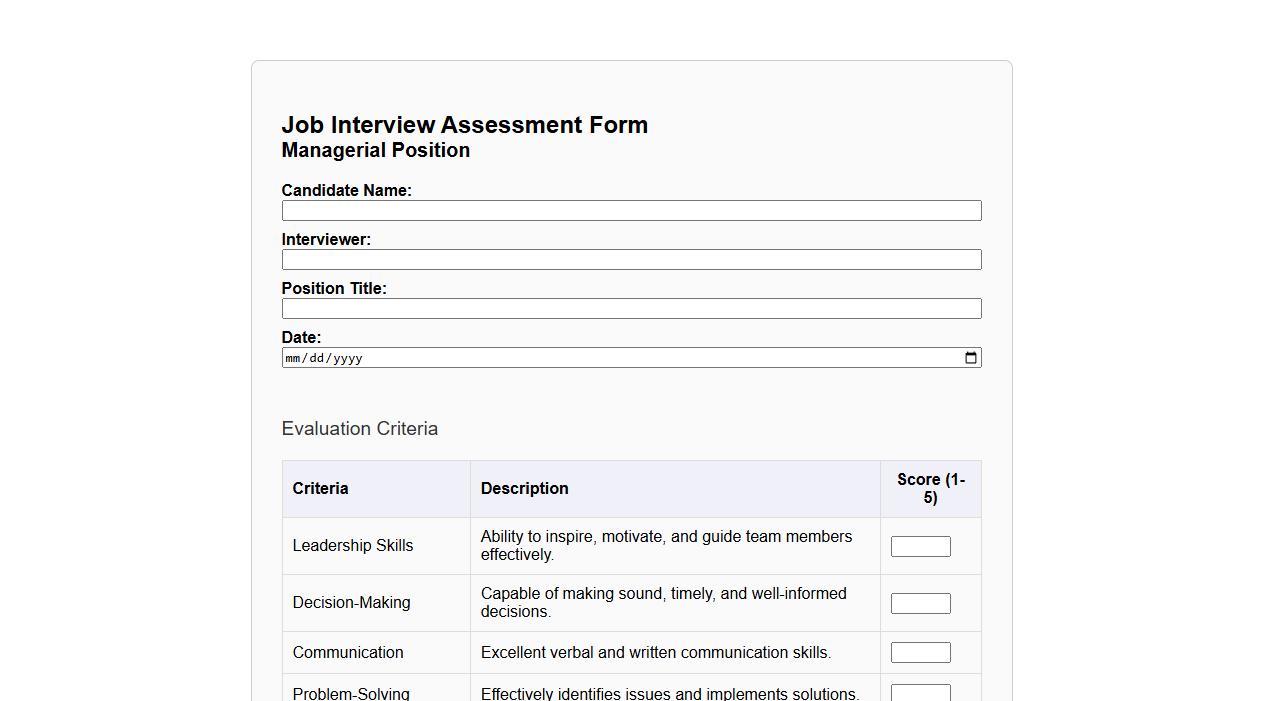Open the date picker calendar icon
The image size is (1263, 701).
click(x=970, y=357)
